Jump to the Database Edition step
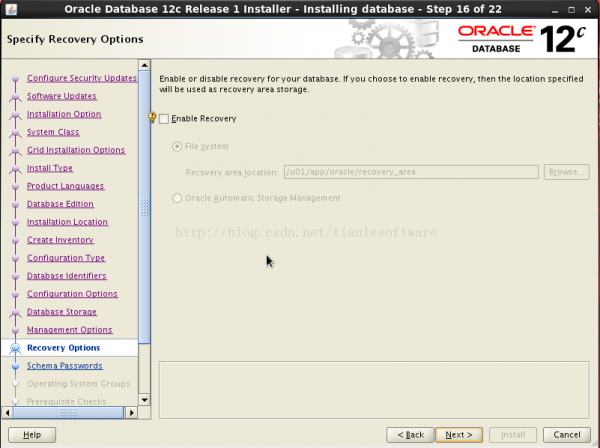The height and width of the screenshot is (448, 600). pyautogui.click(x=60, y=204)
